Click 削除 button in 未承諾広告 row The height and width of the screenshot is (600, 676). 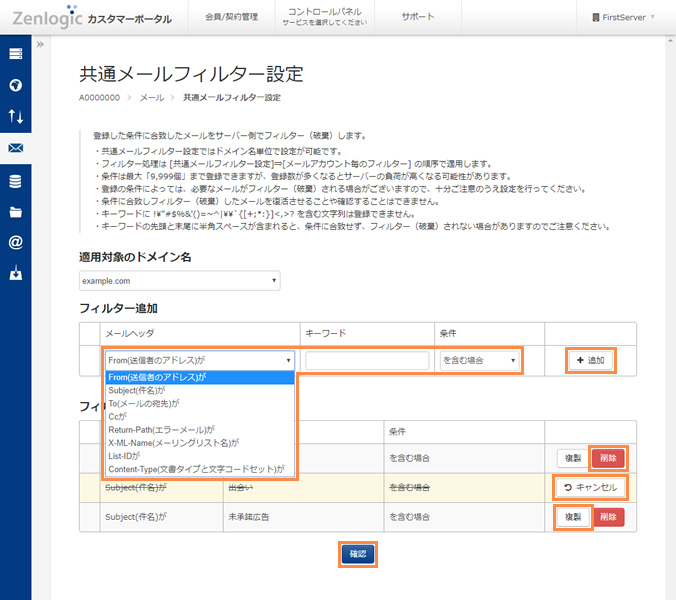click(x=608, y=517)
